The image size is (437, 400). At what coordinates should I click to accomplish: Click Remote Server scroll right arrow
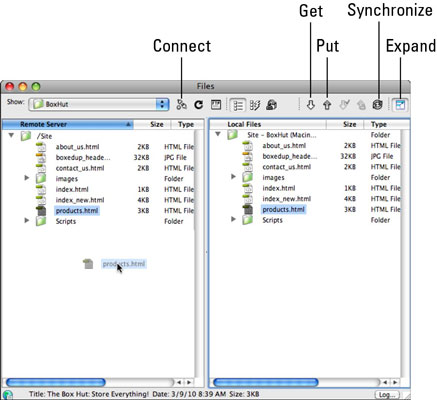tap(189, 382)
